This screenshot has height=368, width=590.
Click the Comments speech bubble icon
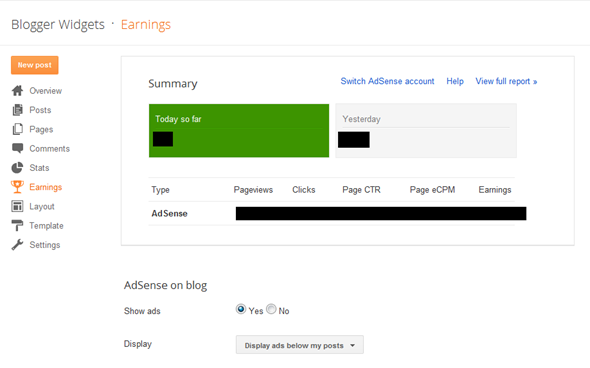tap(17, 148)
